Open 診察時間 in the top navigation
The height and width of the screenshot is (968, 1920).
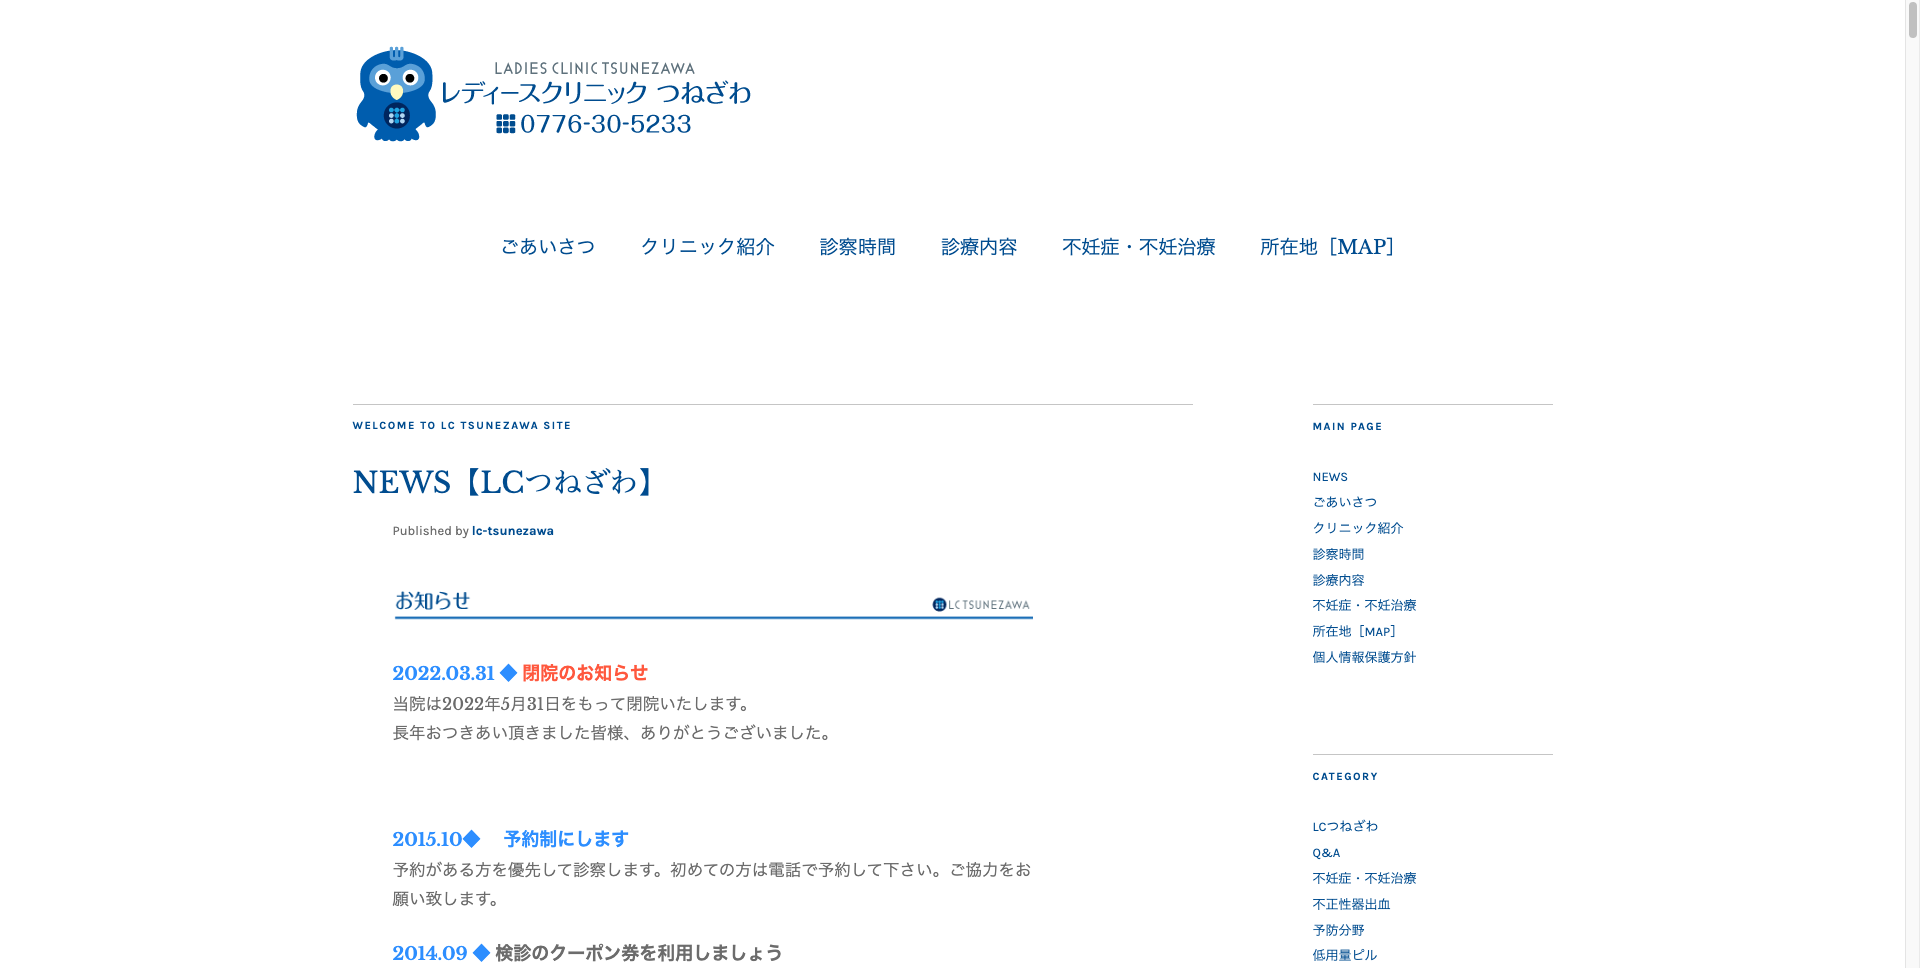pos(858,247)
